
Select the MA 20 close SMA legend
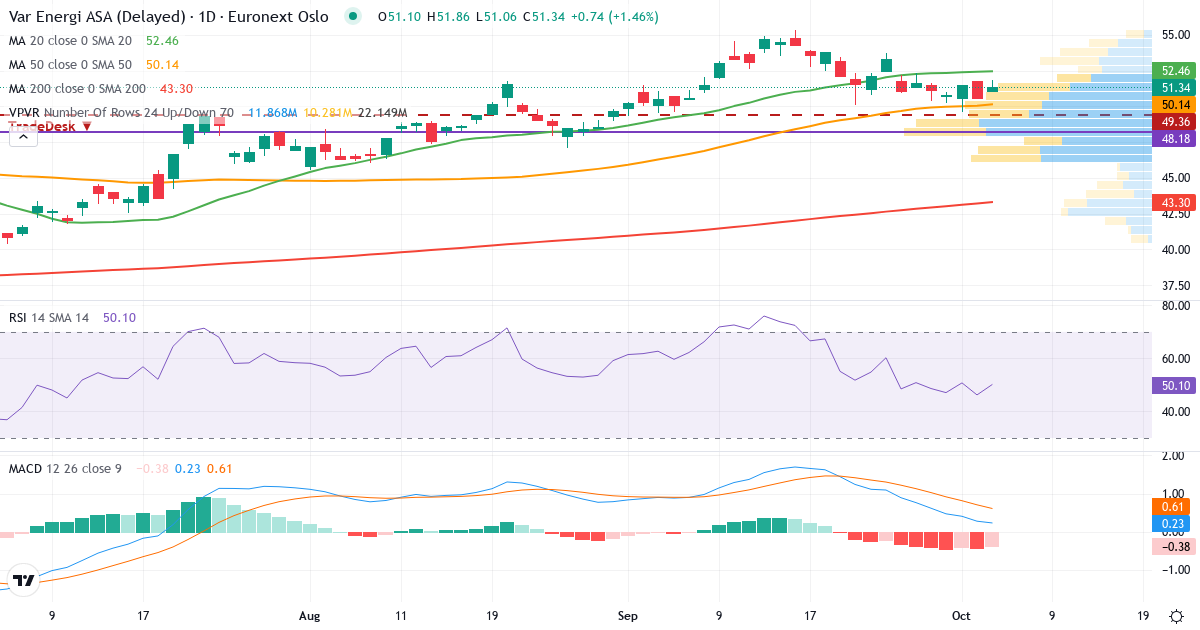70,41
